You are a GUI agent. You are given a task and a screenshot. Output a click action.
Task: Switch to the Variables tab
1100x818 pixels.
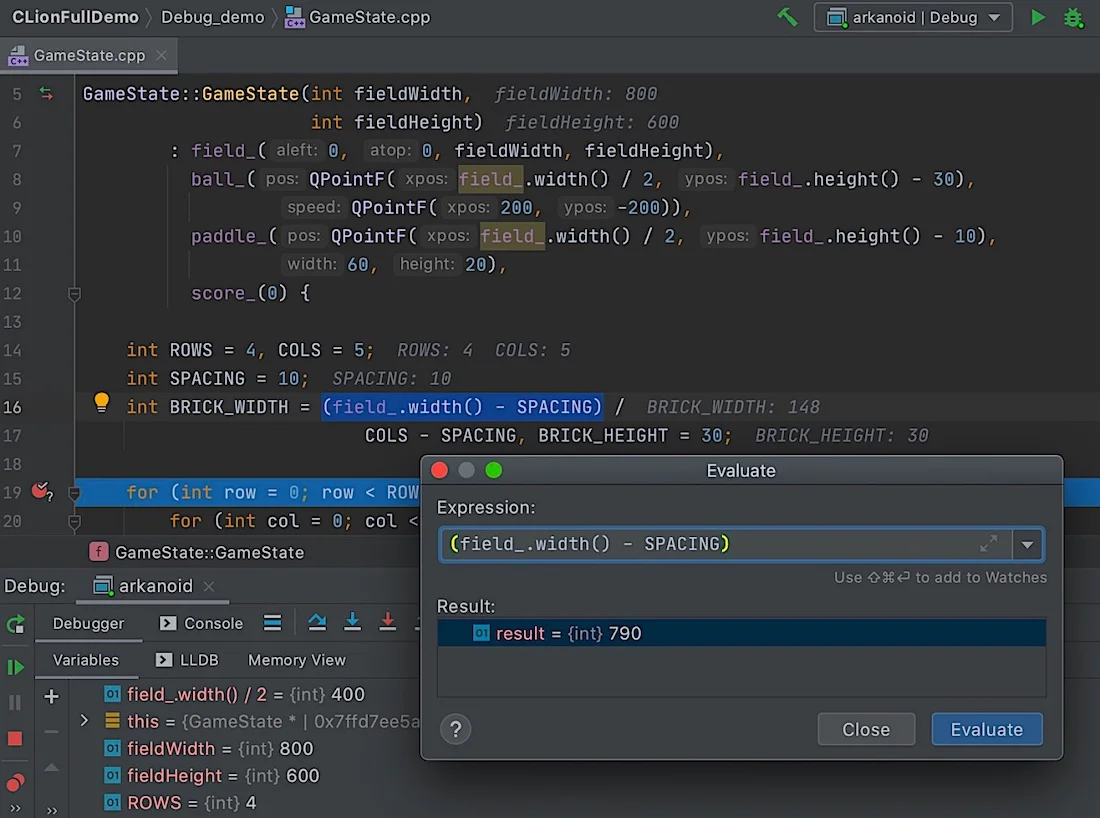(86, 660)
